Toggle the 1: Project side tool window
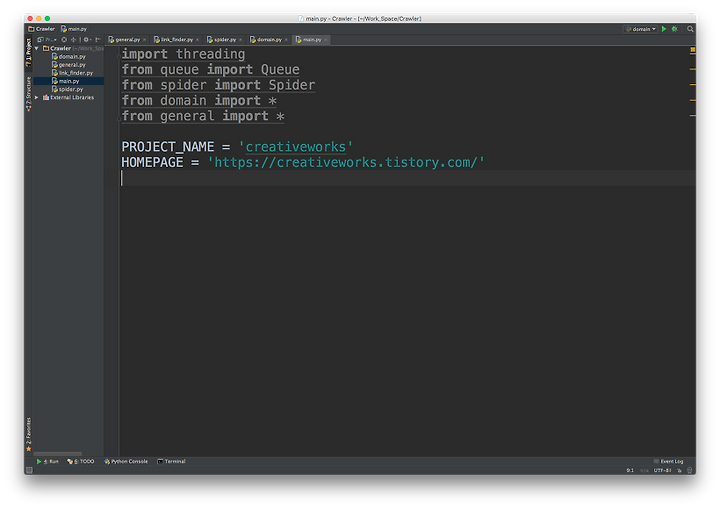 (28, 52)
